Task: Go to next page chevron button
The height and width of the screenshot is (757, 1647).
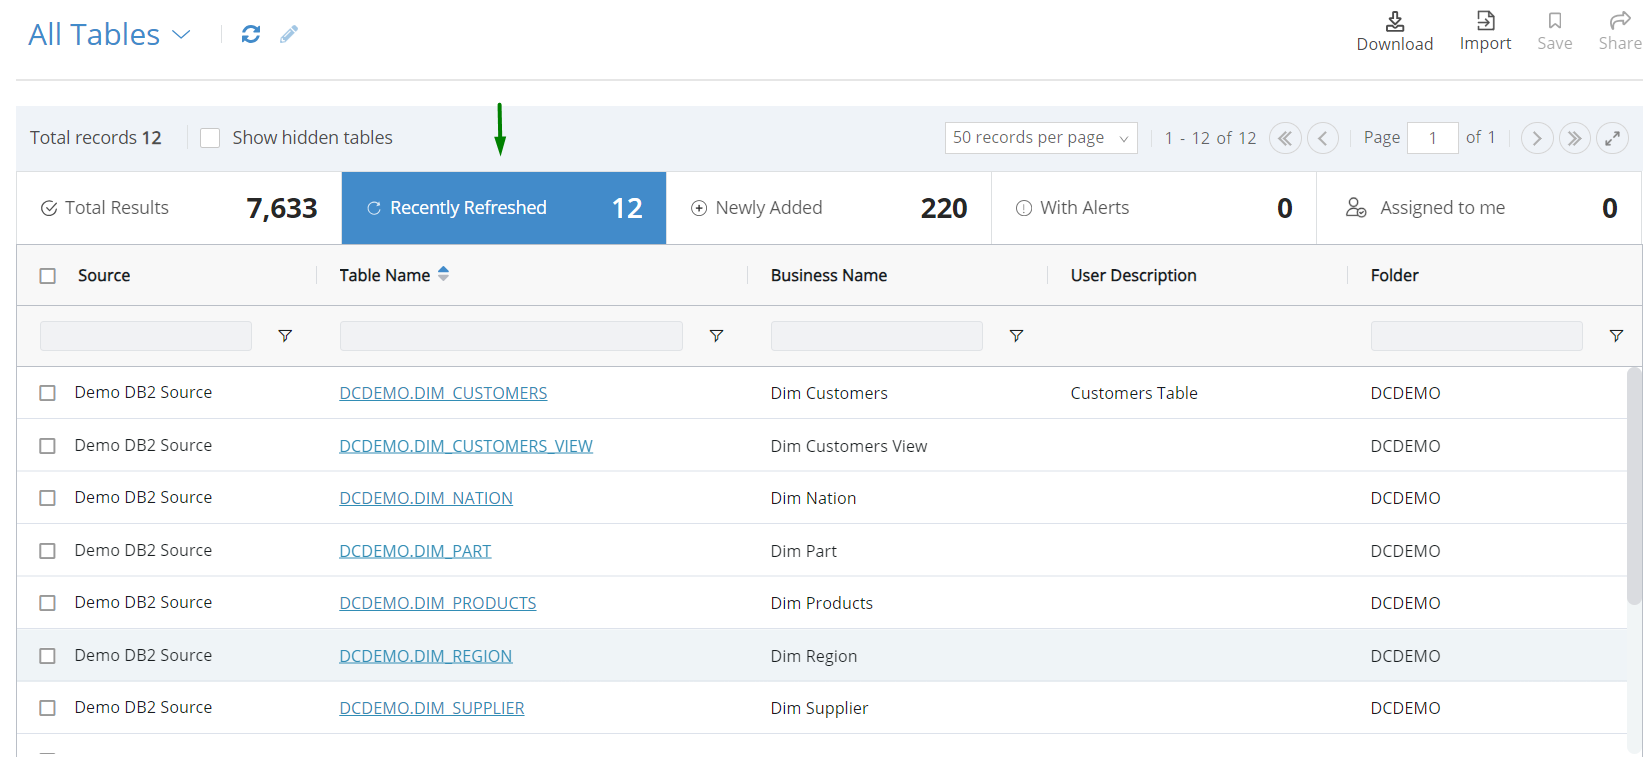Action: (x=1537, y=138)
